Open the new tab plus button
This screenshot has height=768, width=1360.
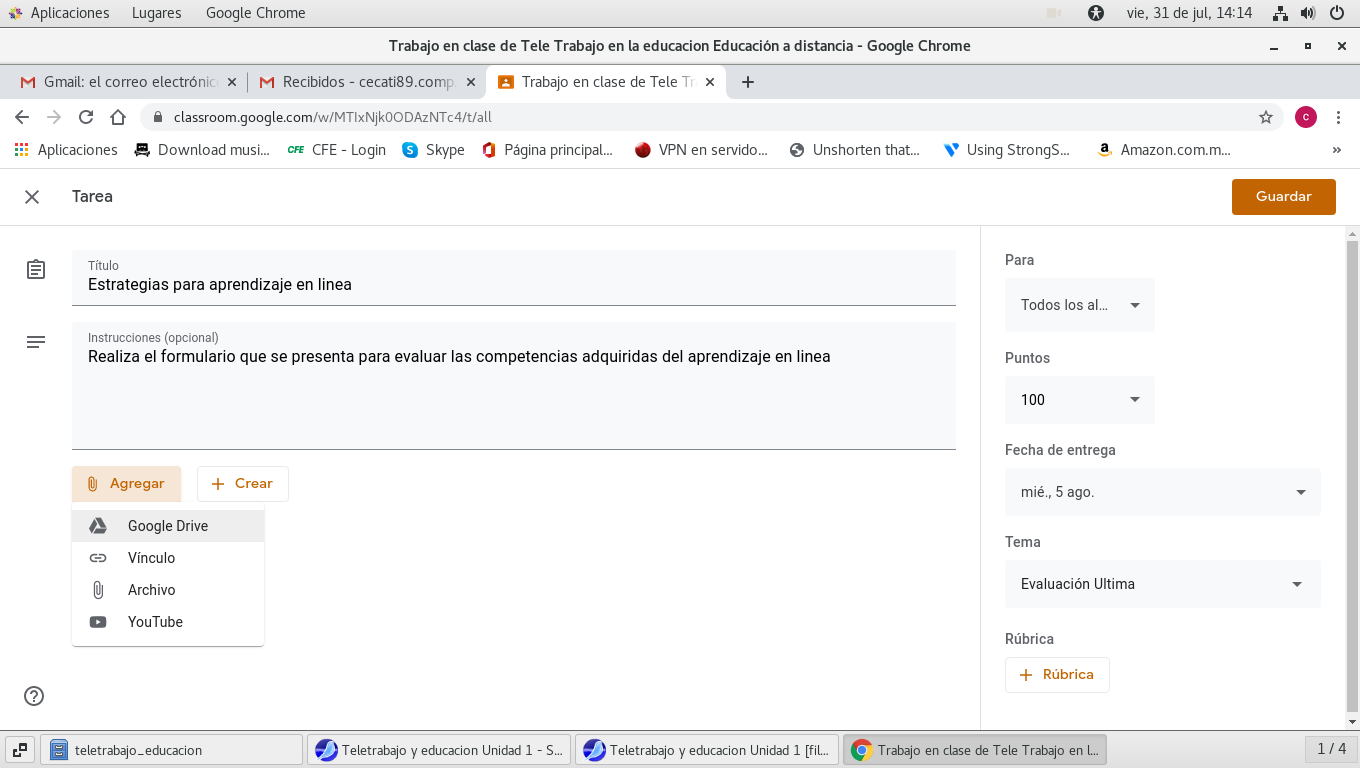[747, 82]
